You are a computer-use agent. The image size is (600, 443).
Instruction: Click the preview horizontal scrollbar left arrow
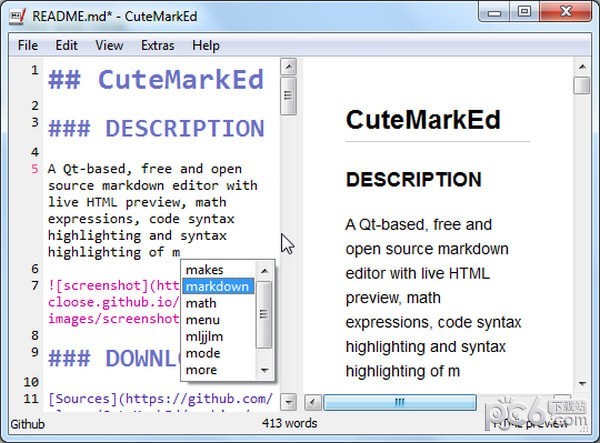313,402
